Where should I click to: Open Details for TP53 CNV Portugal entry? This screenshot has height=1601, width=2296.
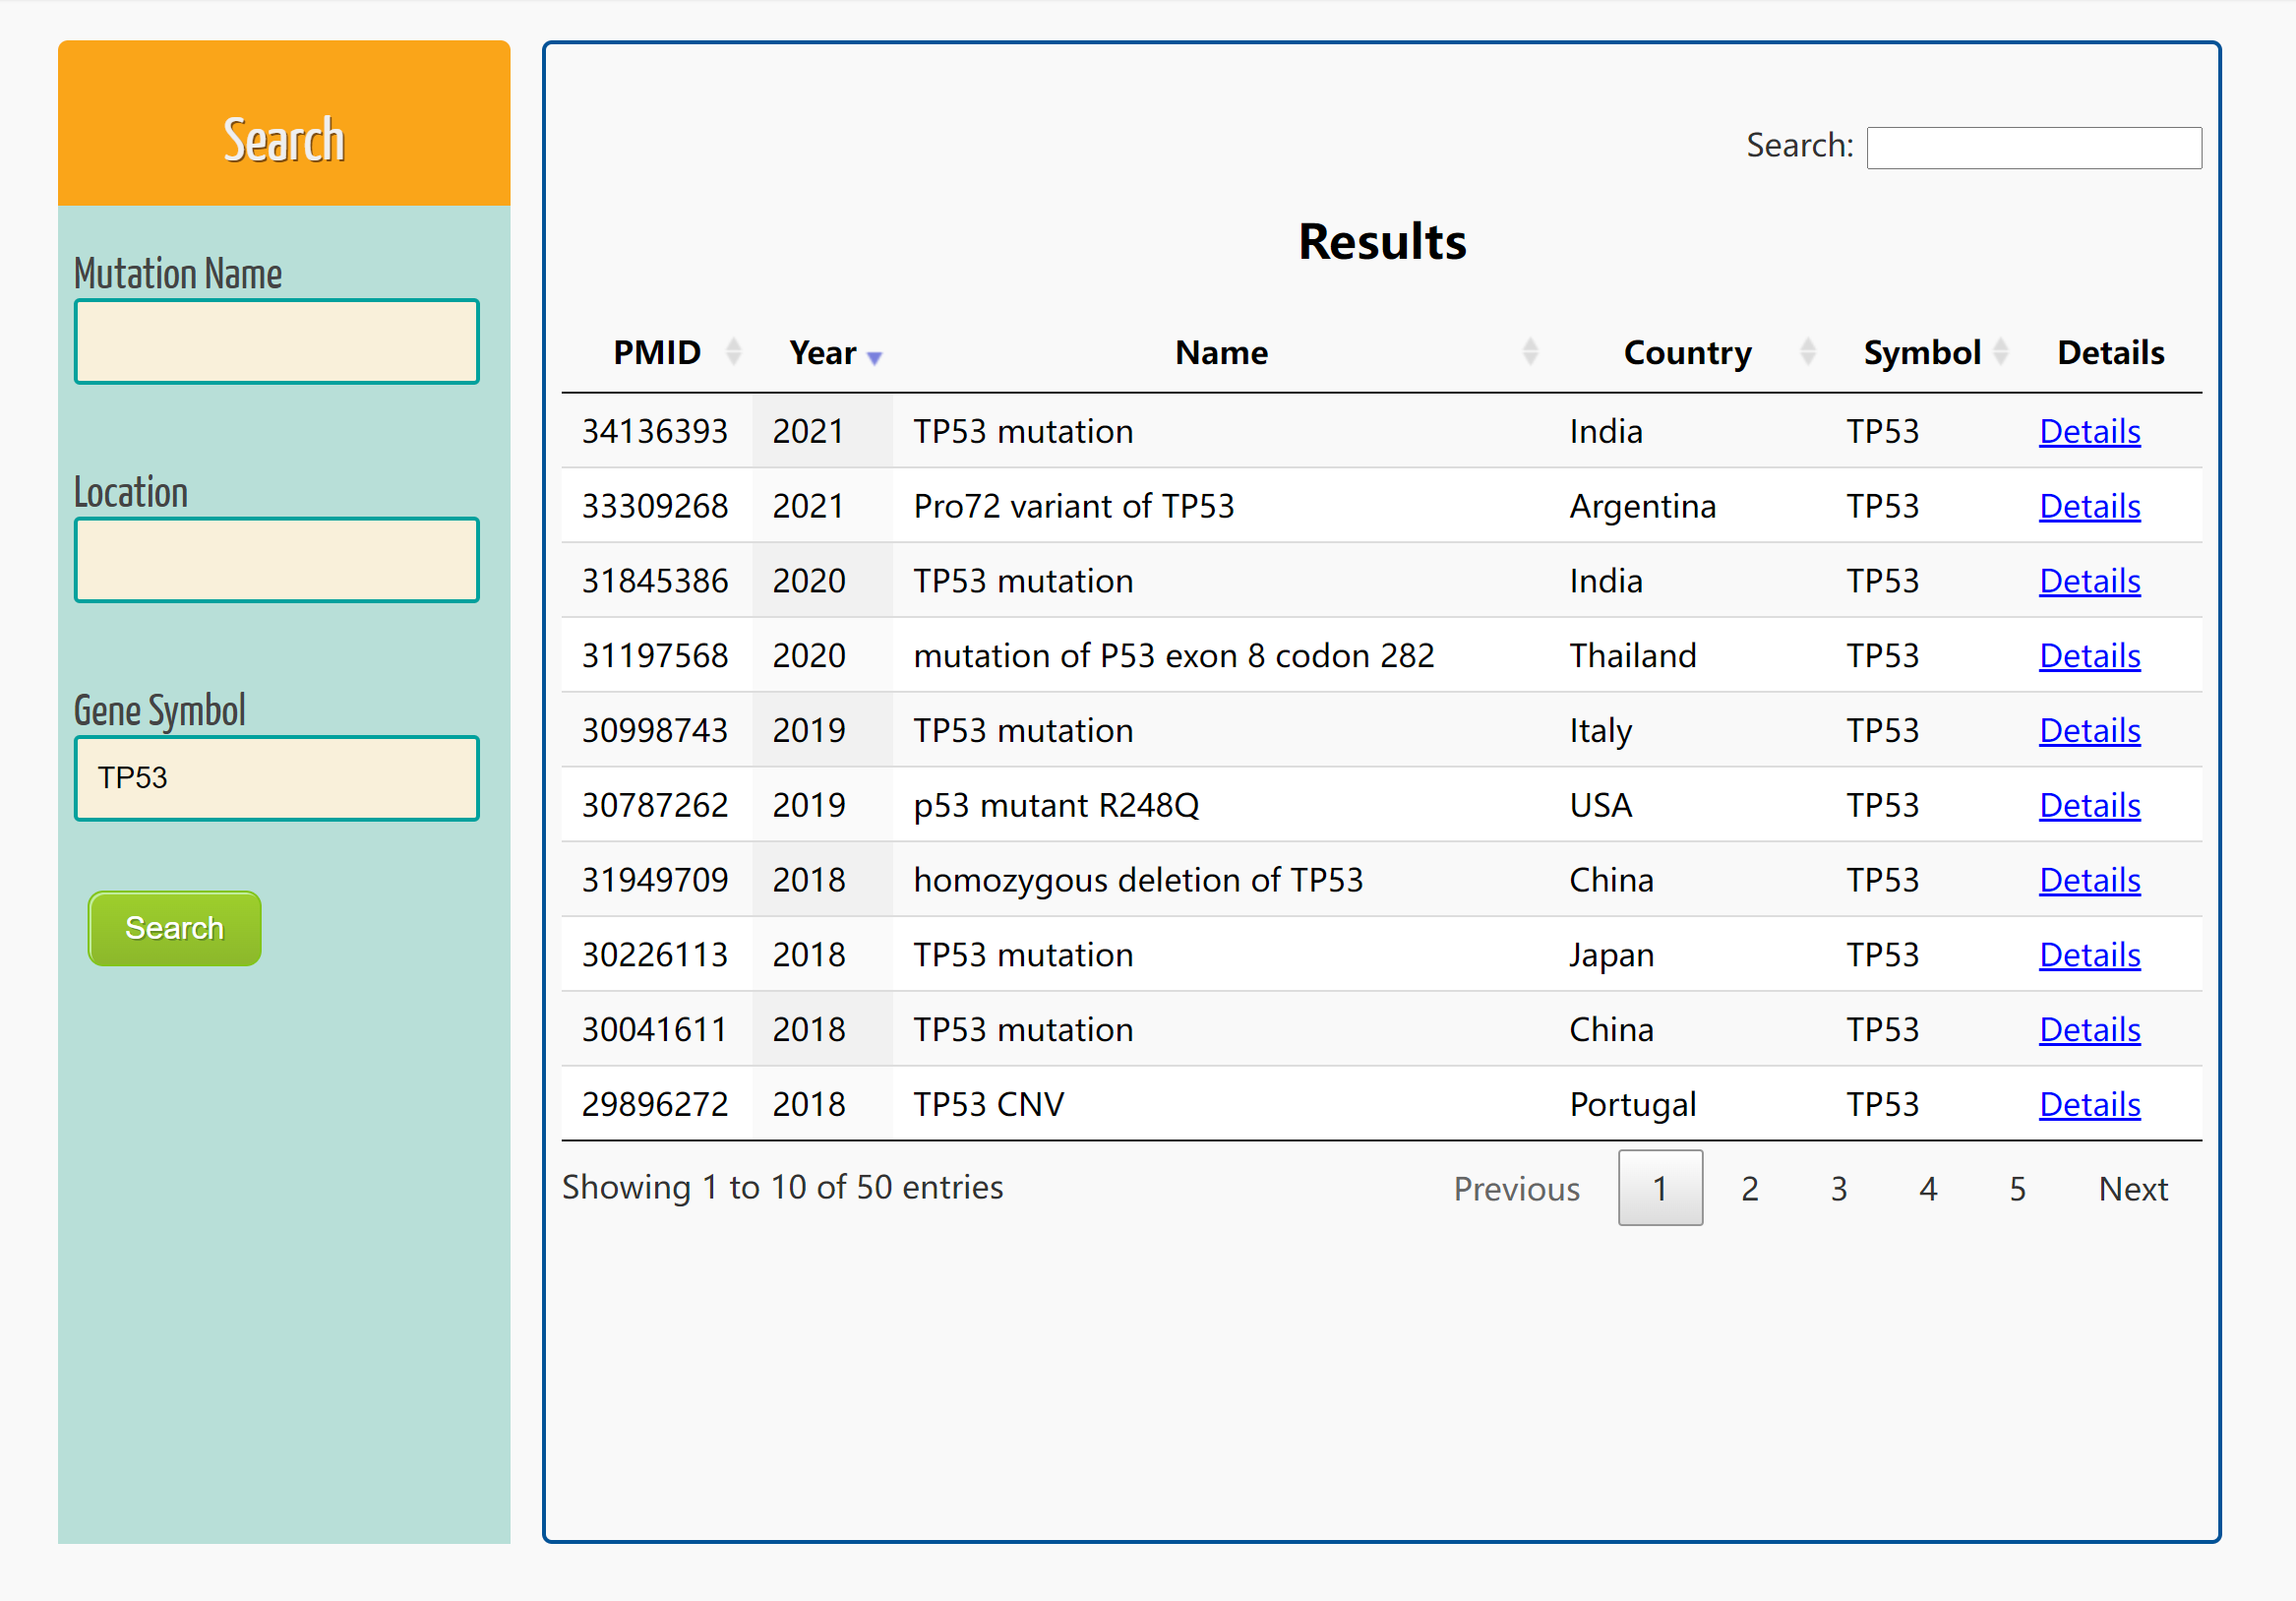[x=2089, y=1105]
